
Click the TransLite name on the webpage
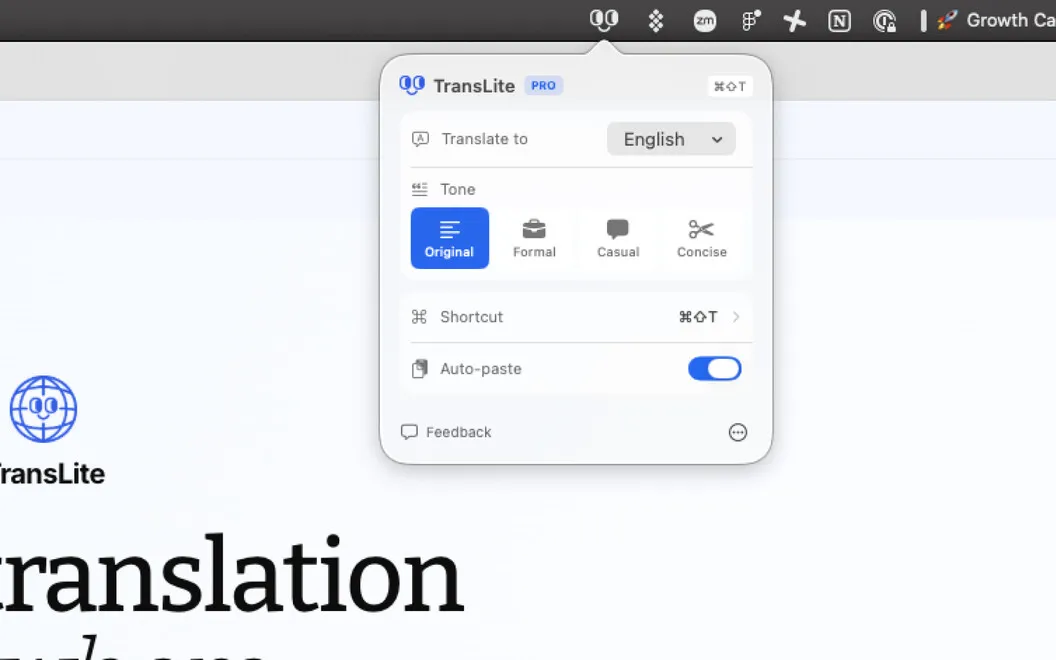tap(52, 474)
